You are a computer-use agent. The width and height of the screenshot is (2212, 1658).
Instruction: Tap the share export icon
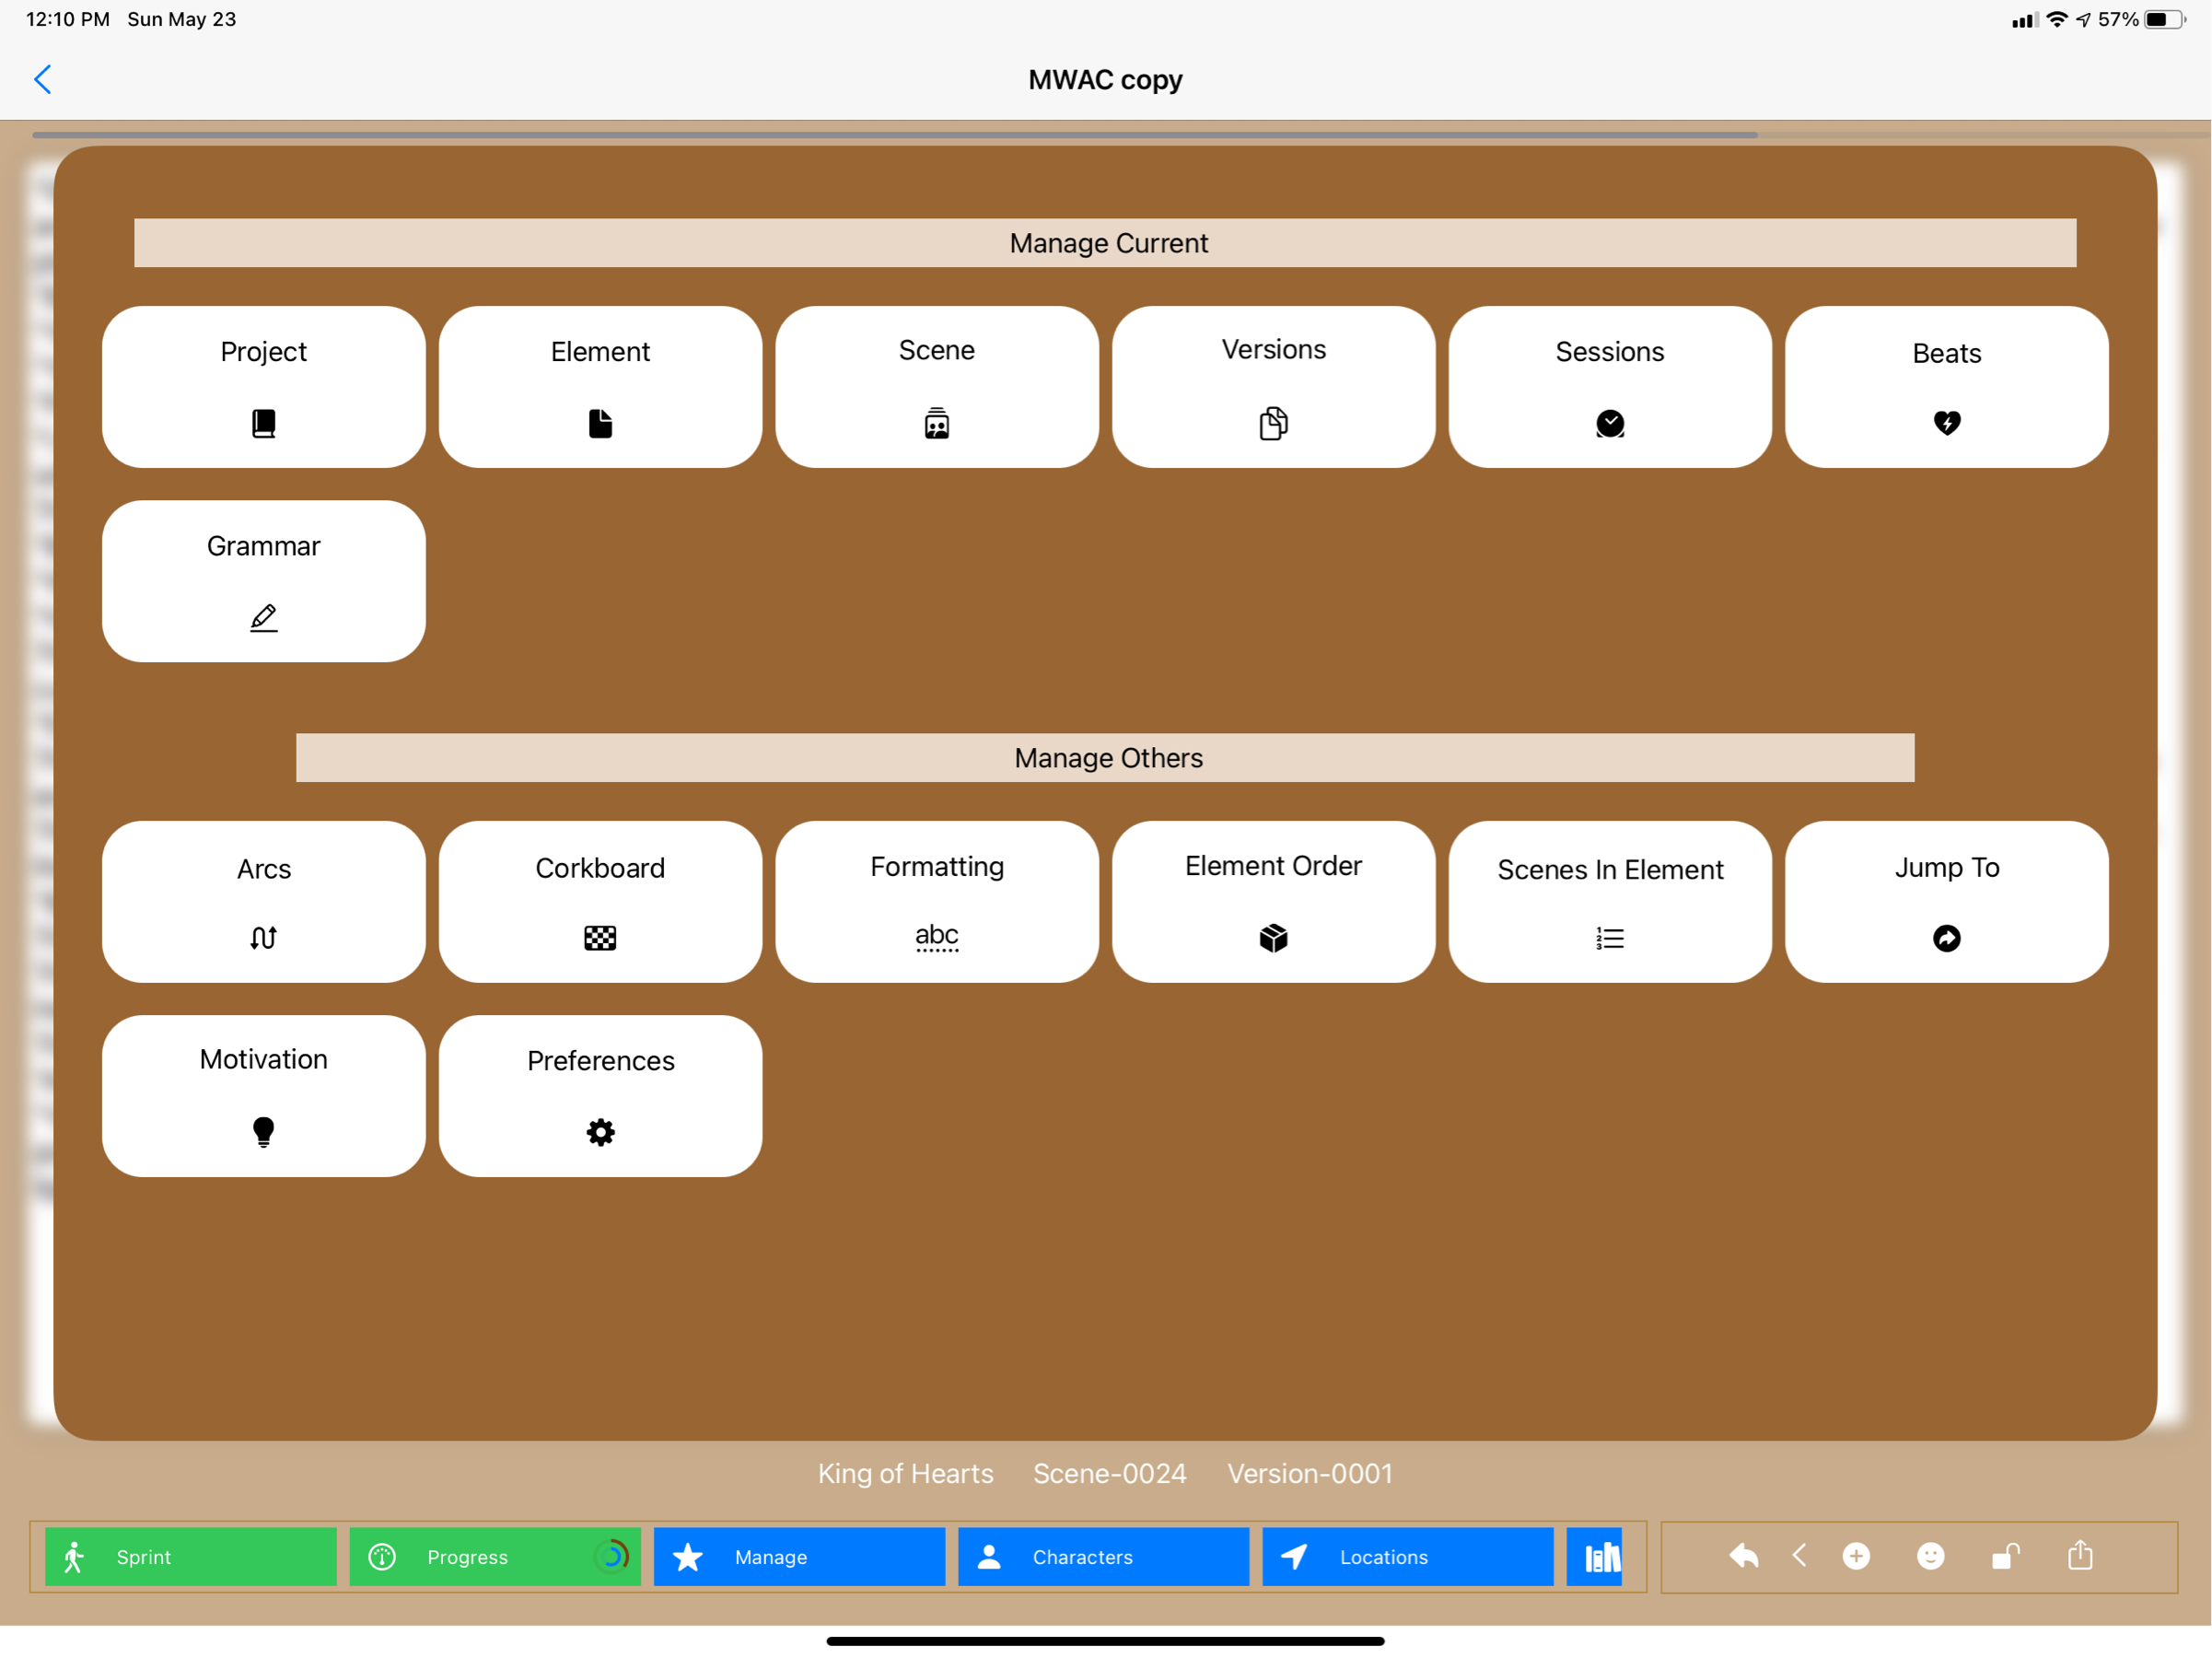tap(2080, 1555)
